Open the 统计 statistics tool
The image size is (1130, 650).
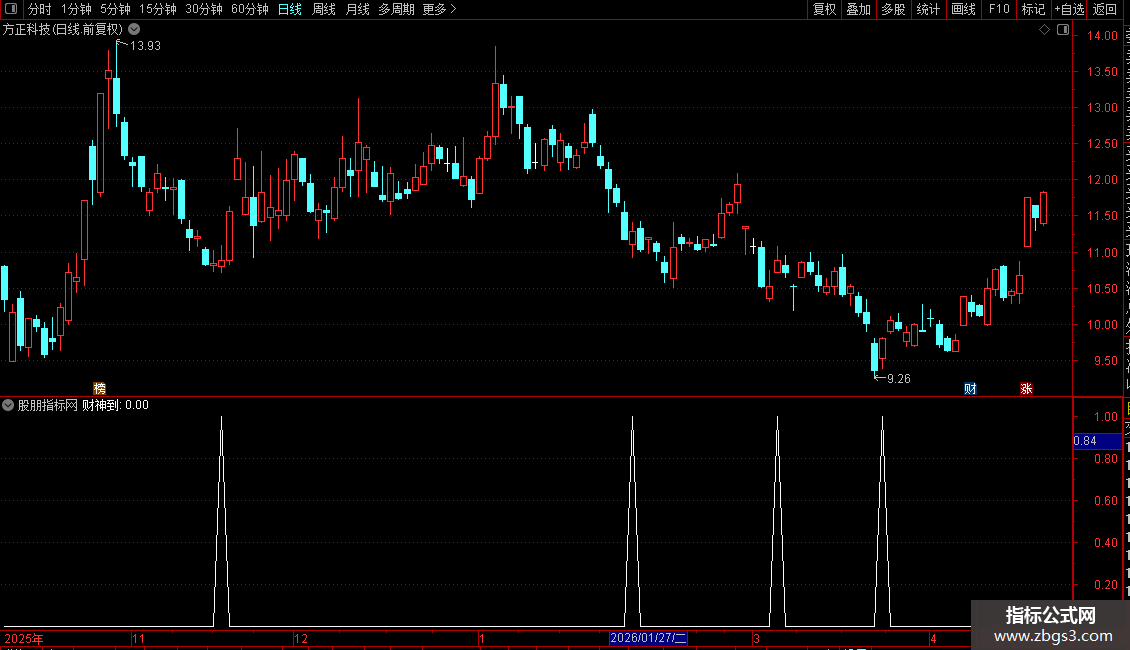click(927, 9)
